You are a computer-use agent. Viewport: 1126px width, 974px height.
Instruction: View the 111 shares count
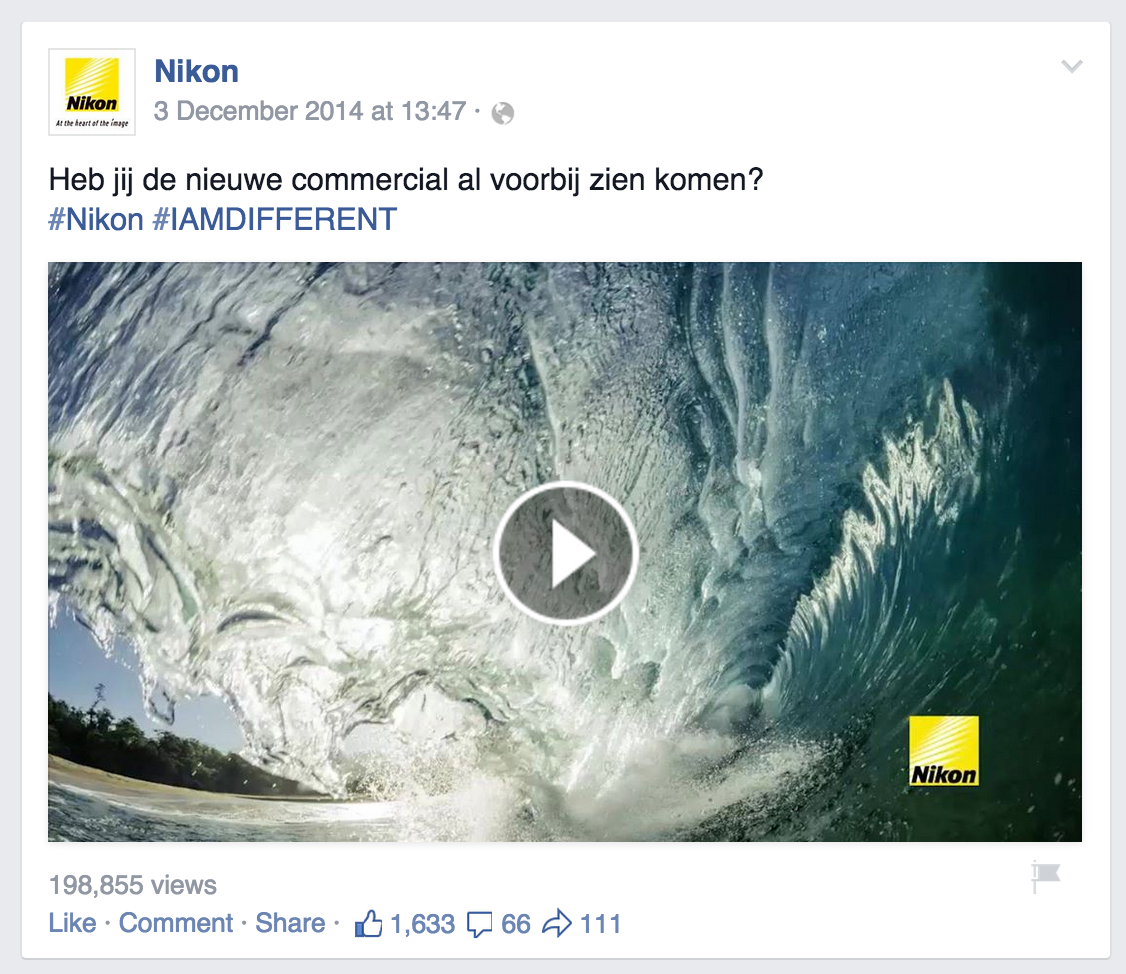(x=600, y=924)
